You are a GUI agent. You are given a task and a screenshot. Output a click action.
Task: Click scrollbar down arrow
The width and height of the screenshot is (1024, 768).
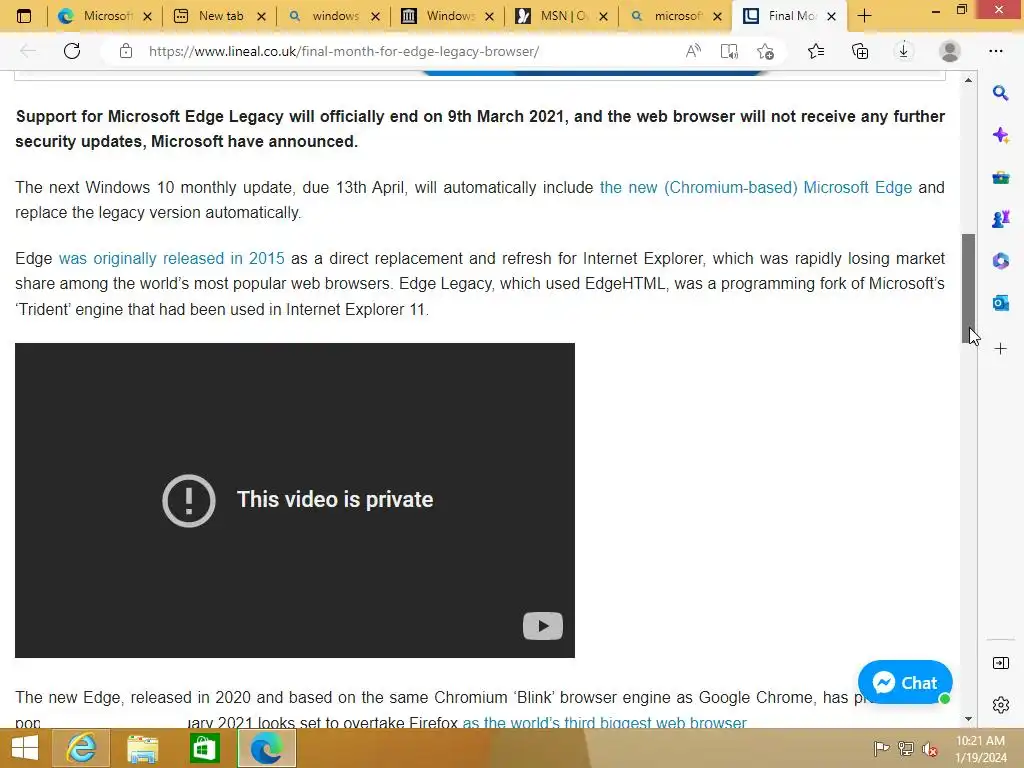tap(968, 719)
